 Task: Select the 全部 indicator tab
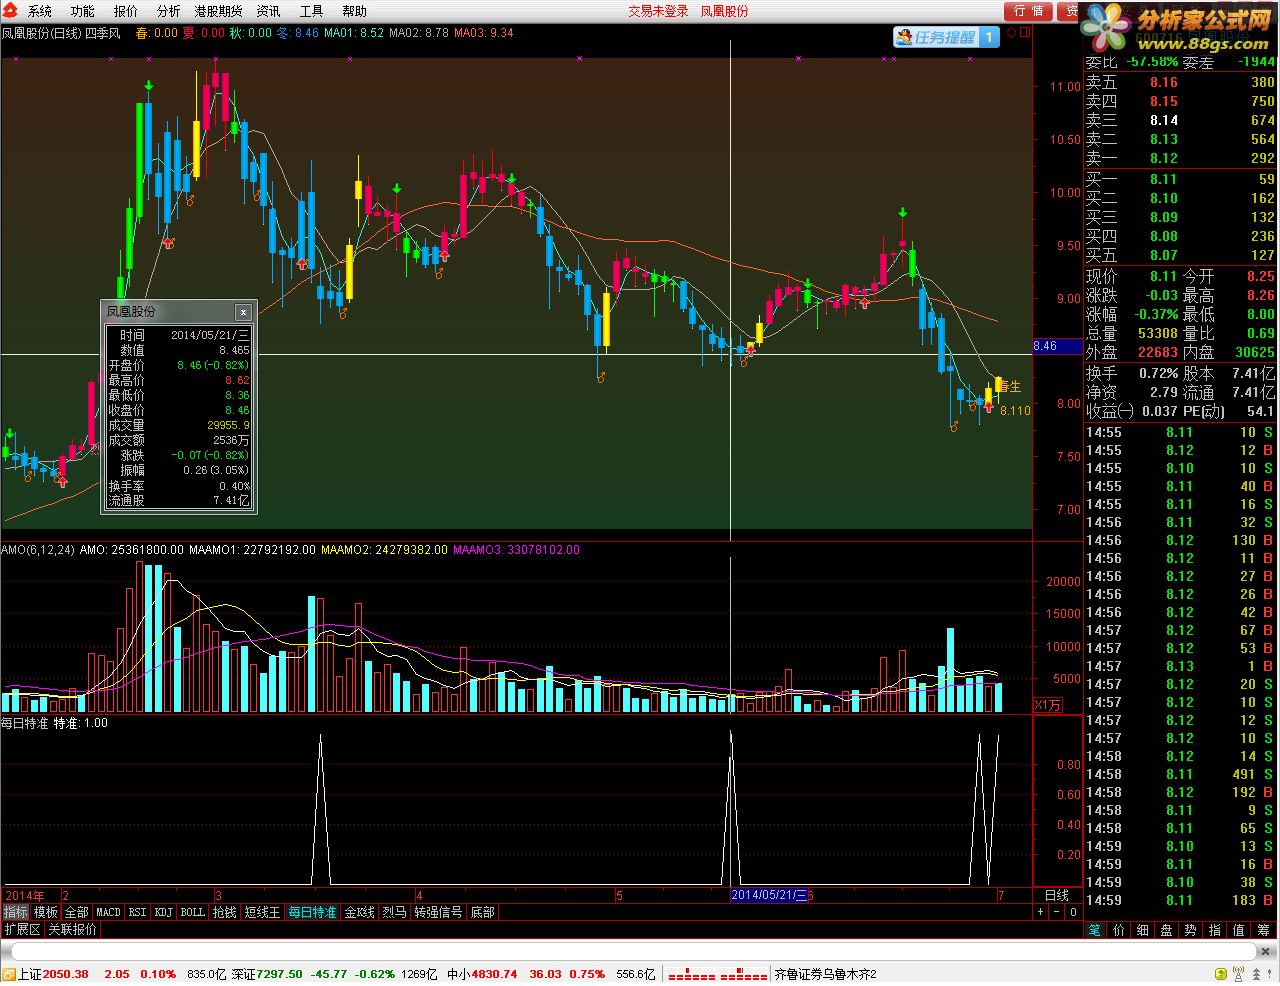(x=77, y=912)
